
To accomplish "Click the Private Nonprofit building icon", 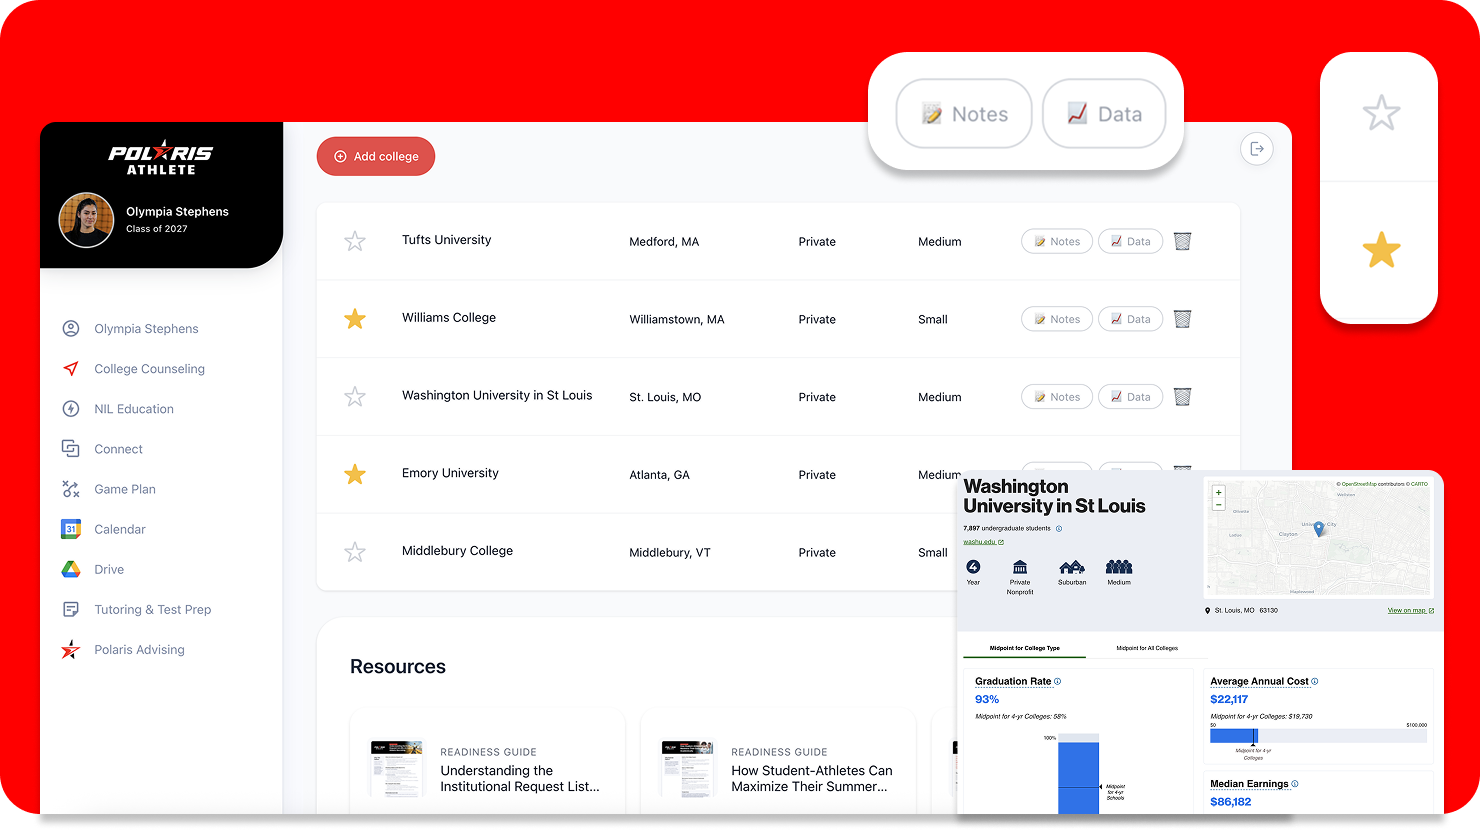I will point(1020,567).
